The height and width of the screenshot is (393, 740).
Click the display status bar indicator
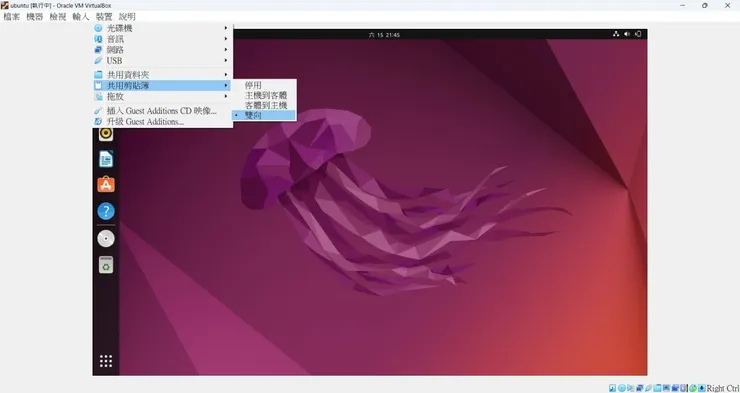point(666,388)
